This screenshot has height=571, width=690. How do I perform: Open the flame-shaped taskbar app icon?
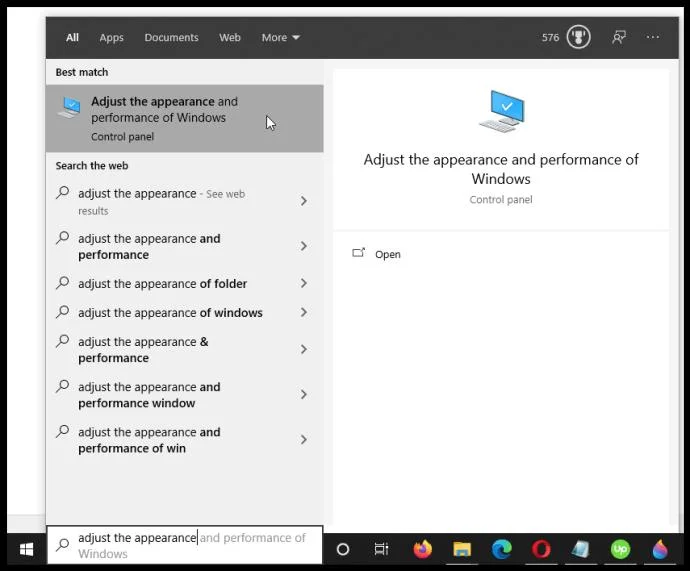[x=660, y=549]
